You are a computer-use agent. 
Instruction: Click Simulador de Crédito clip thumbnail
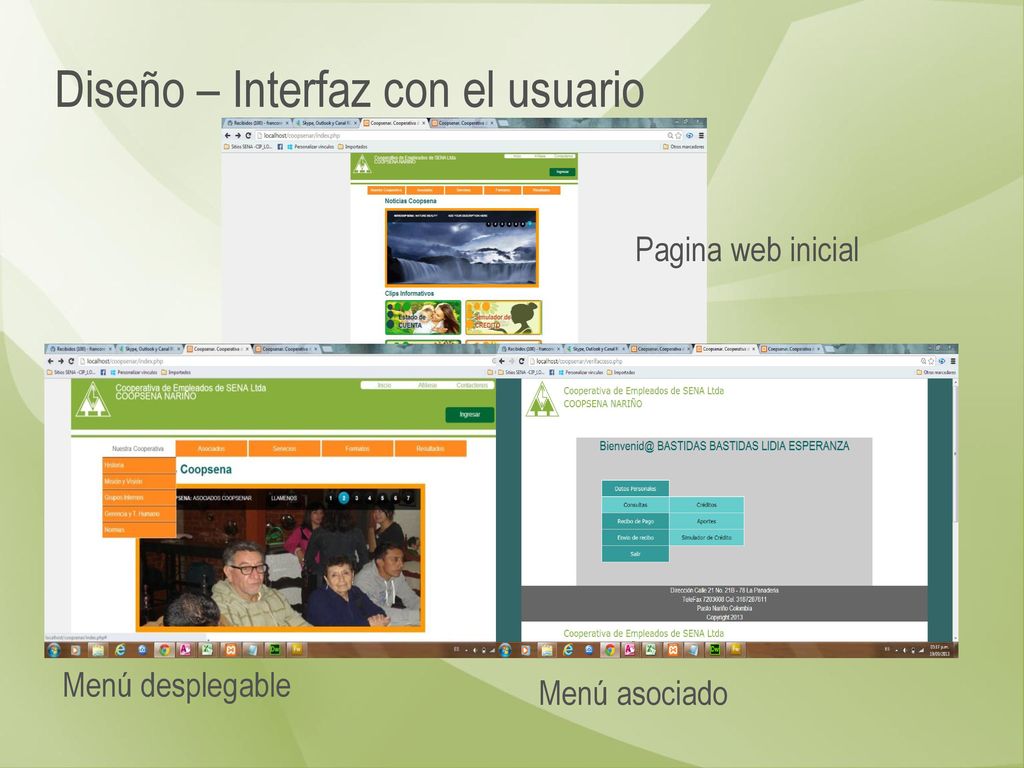point(504,317)
